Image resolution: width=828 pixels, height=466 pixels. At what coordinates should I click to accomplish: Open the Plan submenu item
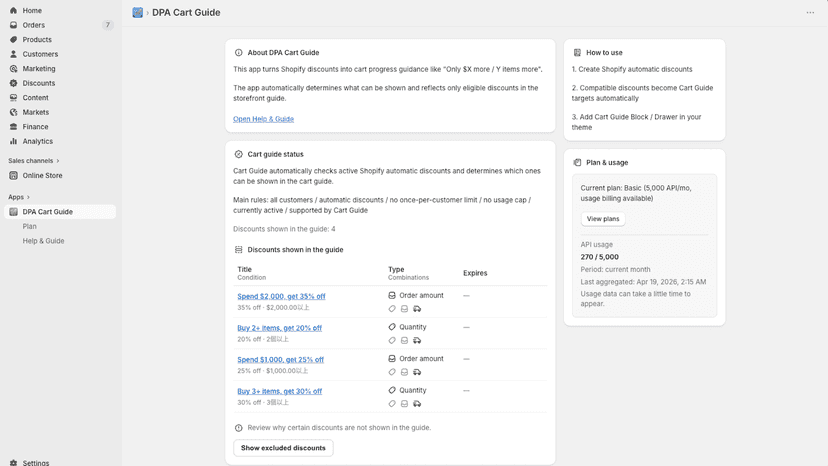pyautogui.click(x=30, y=226)
